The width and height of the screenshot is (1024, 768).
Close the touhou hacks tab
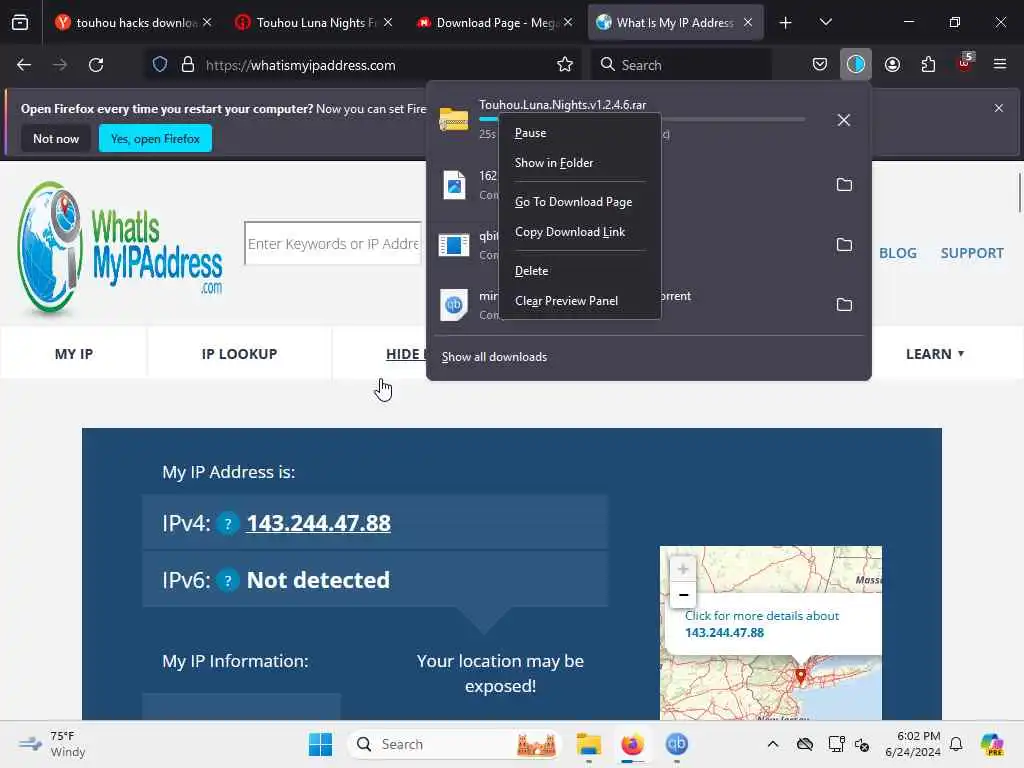coord(207,22)
